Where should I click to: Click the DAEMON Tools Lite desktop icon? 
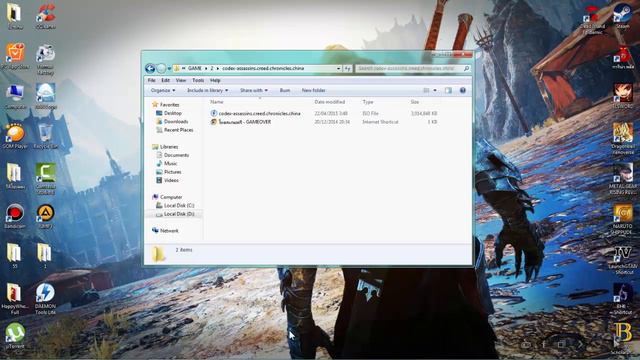coord(45,299)
